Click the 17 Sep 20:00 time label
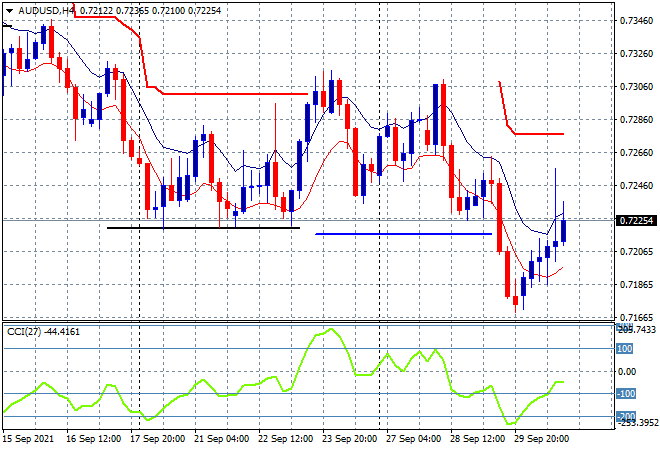The width and height of the screenshot is (660, 450). (x=157, y=439)
